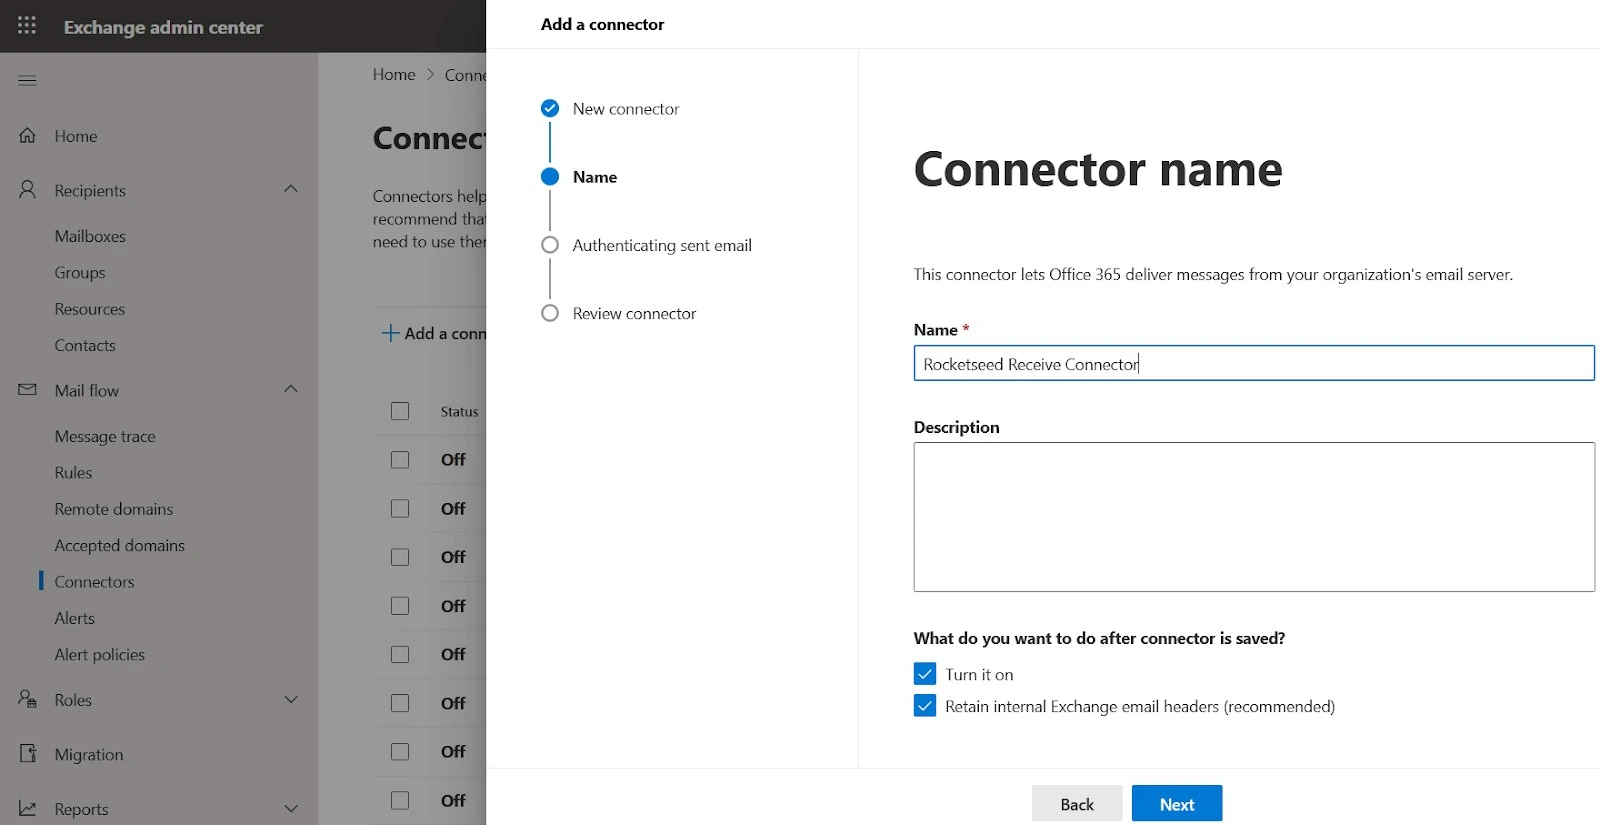Click the Home house icon in sidebar
The image size is (1600, 825).
28,136
